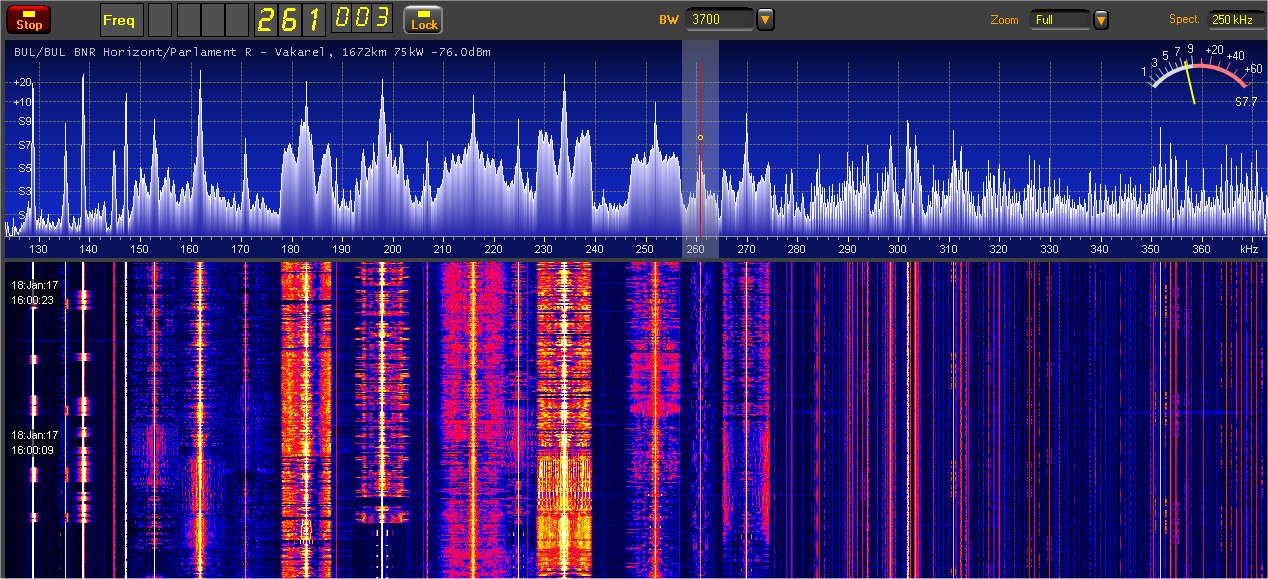The width and height of the screenshot is (1268, 579).
Task: Click the Zoom Full value field
Action: (x=1060, y=19)
